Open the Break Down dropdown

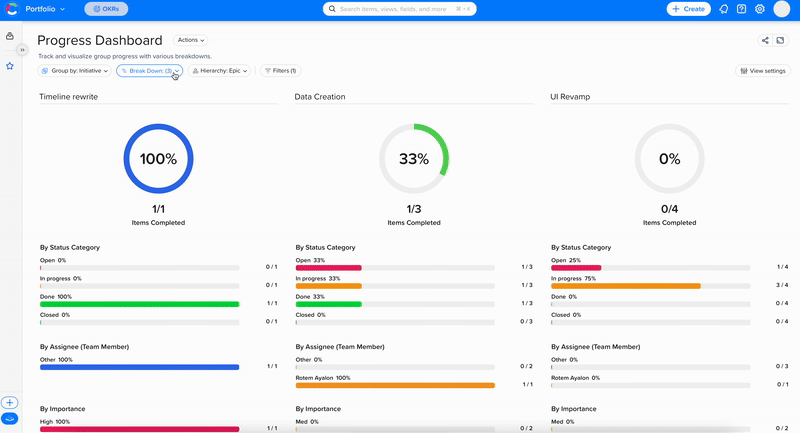[150, 71]
